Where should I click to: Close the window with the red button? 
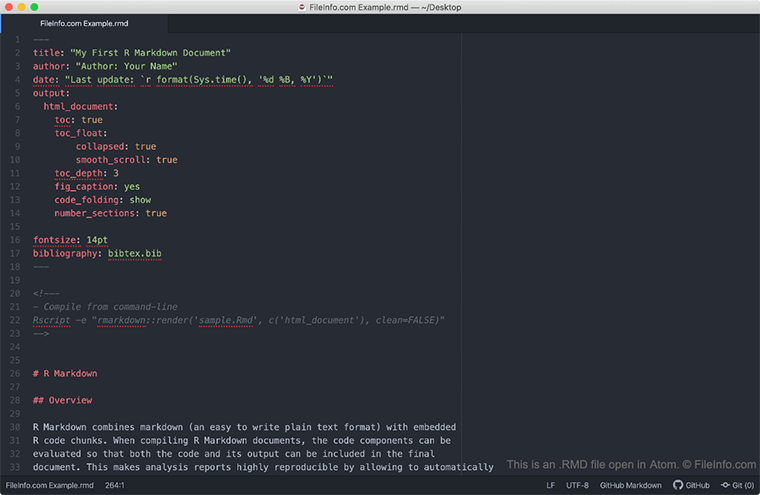(9, 7)
